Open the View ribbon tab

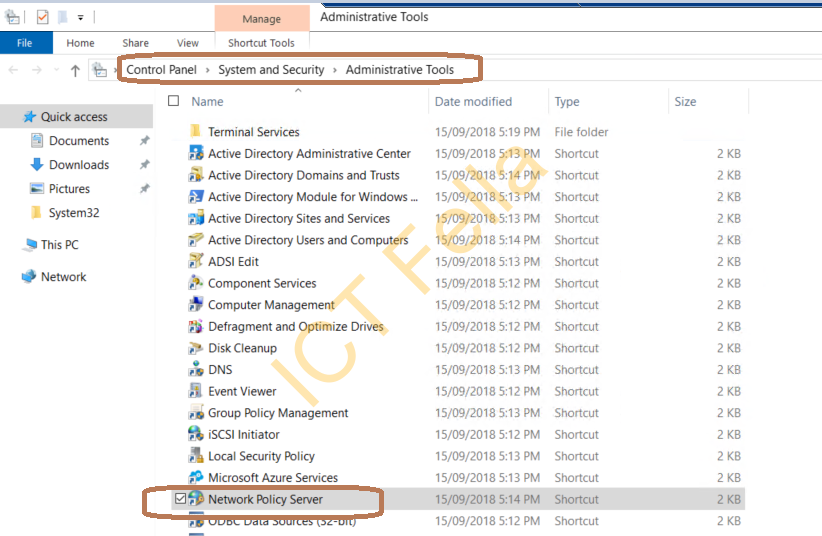(x=188, y=43)
